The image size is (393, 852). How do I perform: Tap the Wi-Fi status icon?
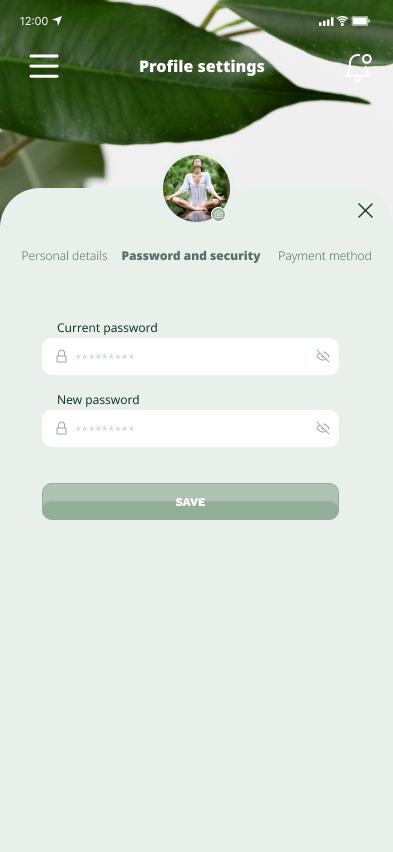[x=342, y=21]
